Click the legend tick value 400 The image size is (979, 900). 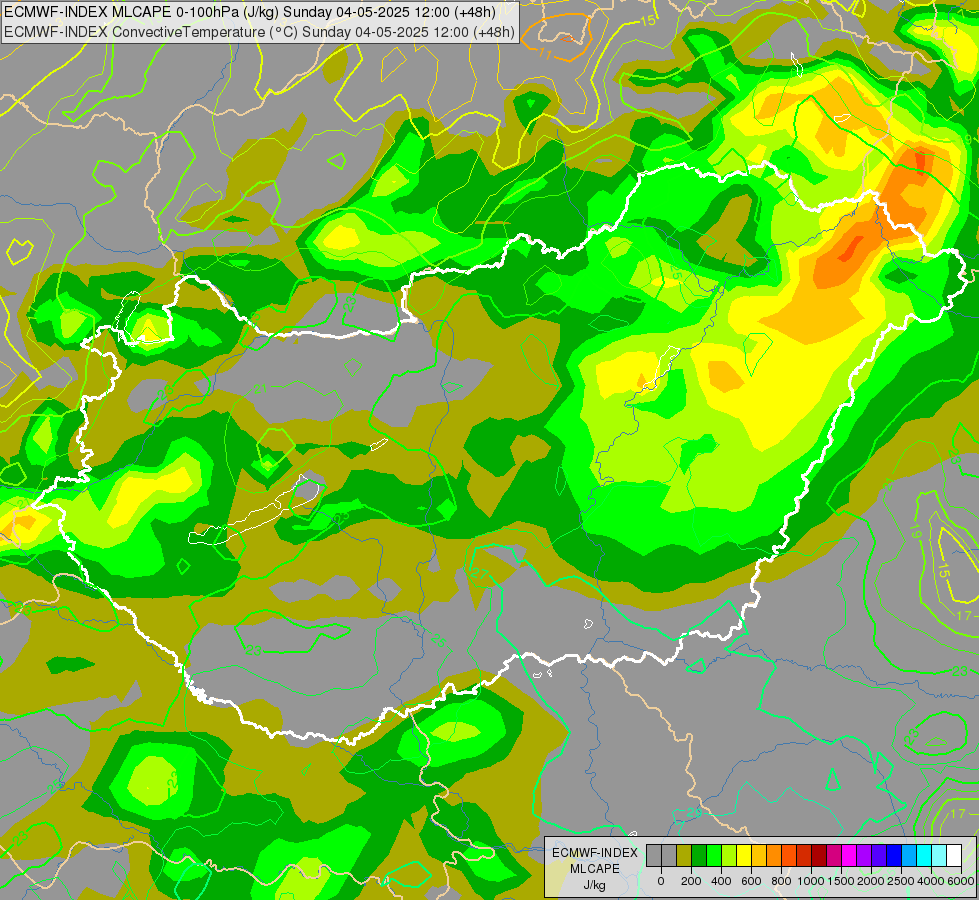pyautogui.click(x=721, y=881)
